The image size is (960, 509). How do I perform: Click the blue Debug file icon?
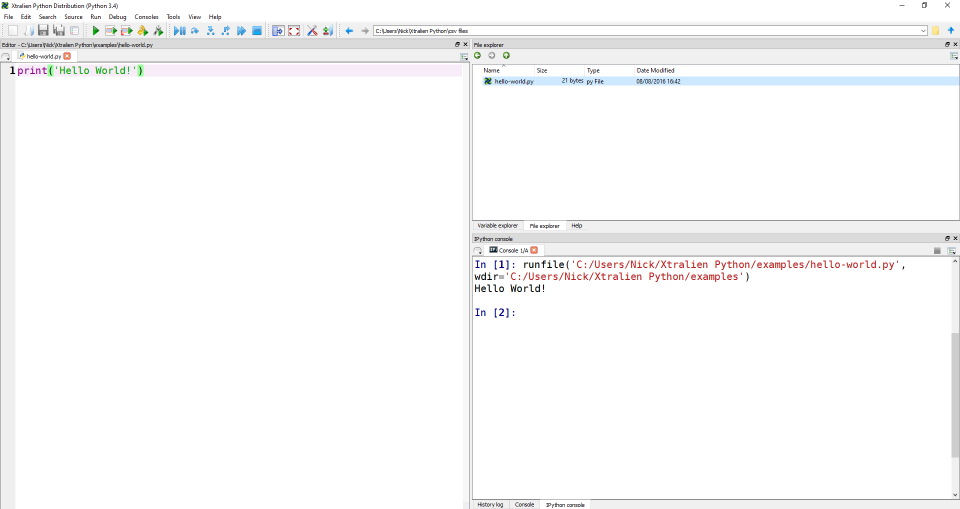(x=178, y=31)
